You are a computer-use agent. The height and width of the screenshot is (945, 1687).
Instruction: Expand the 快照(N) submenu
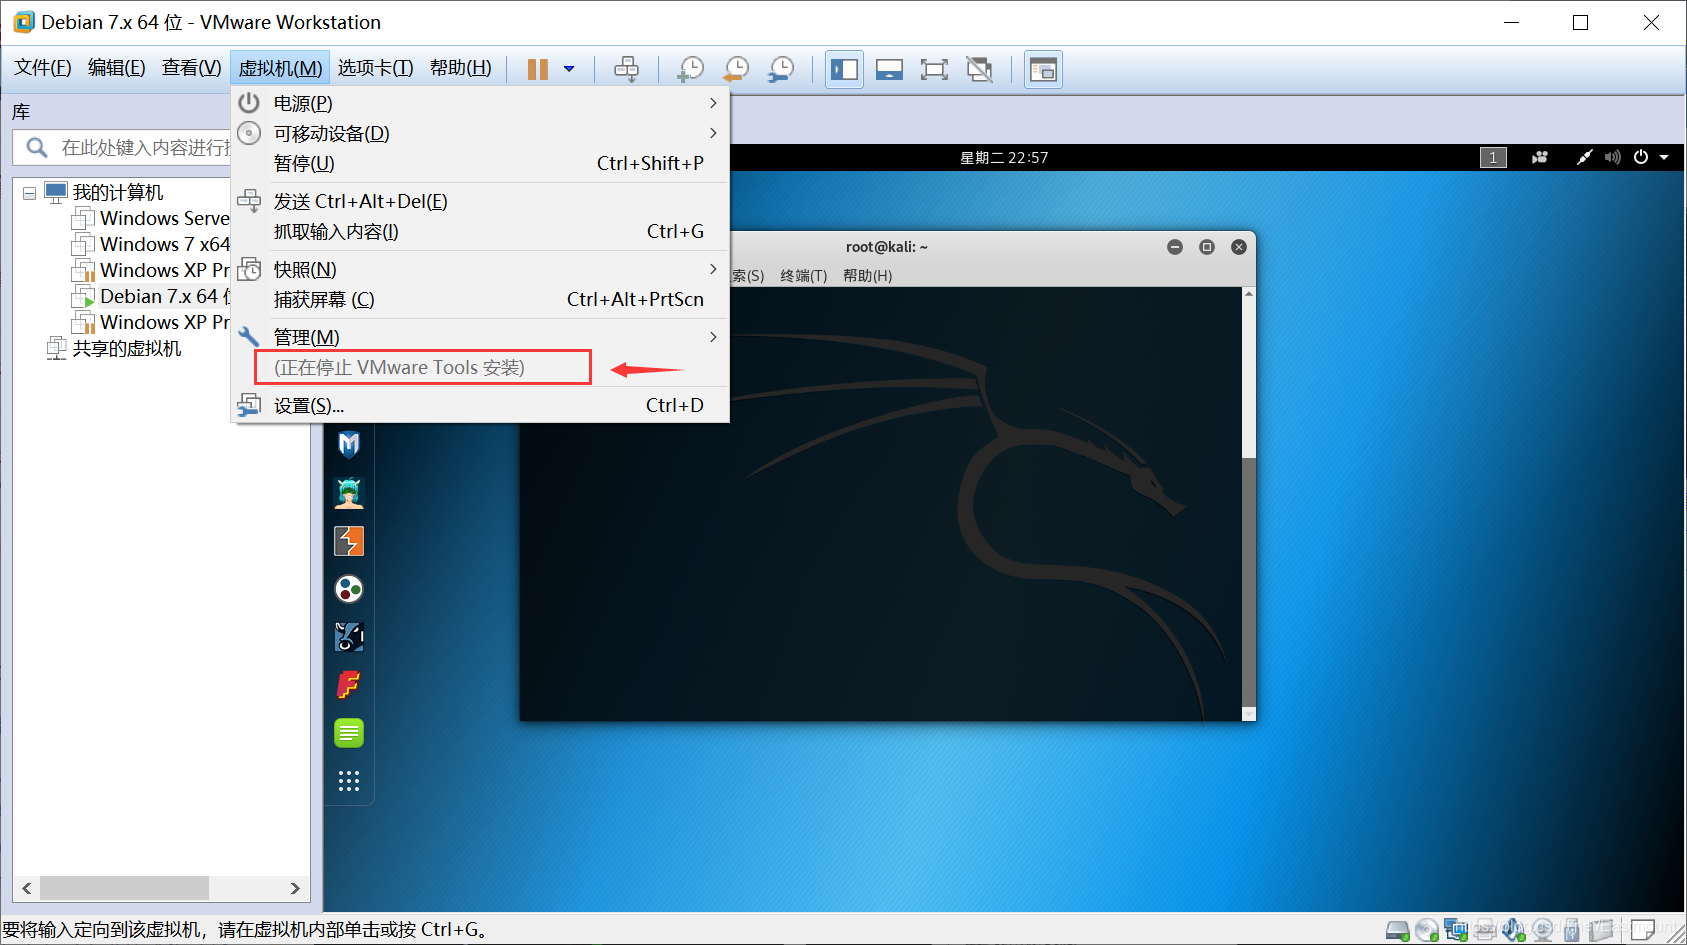(480, 269)
